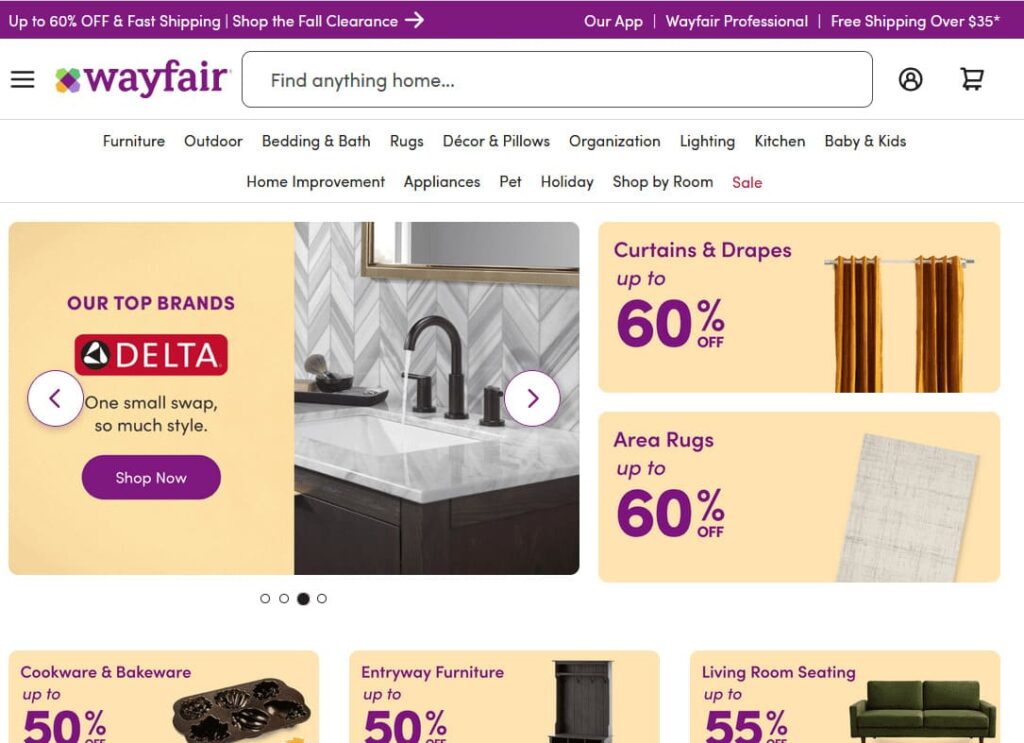Open the Wayfair Professional link
The width and height of the screenshot is (1024, 743).
pos(737,21)
